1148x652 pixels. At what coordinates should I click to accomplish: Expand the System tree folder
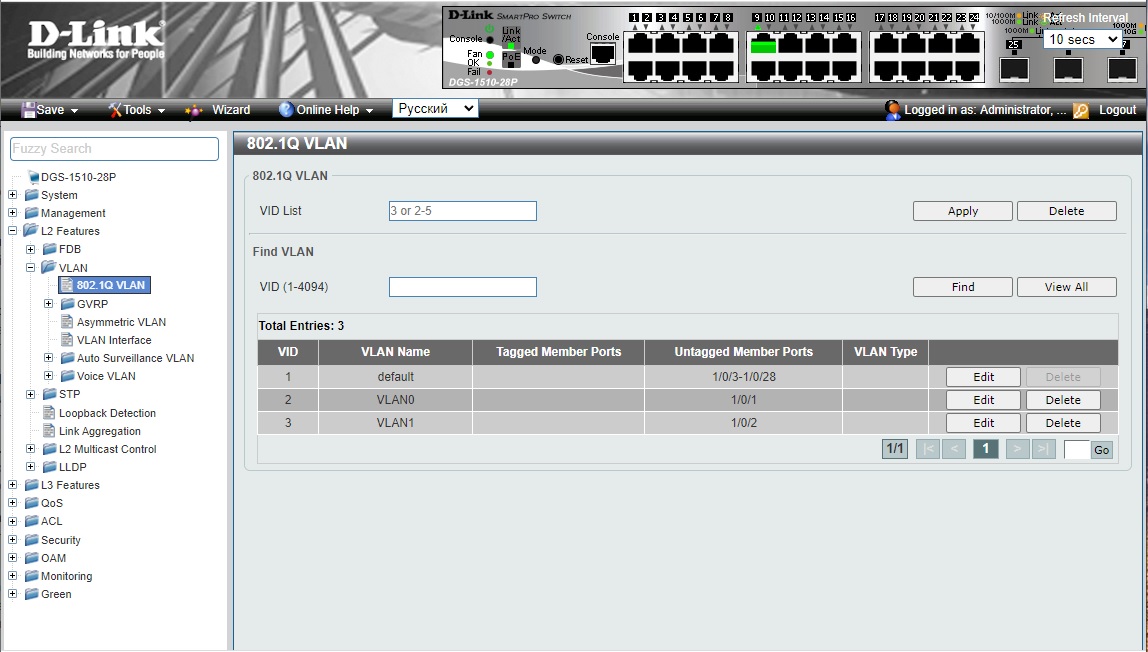click(x=13, y=195)
